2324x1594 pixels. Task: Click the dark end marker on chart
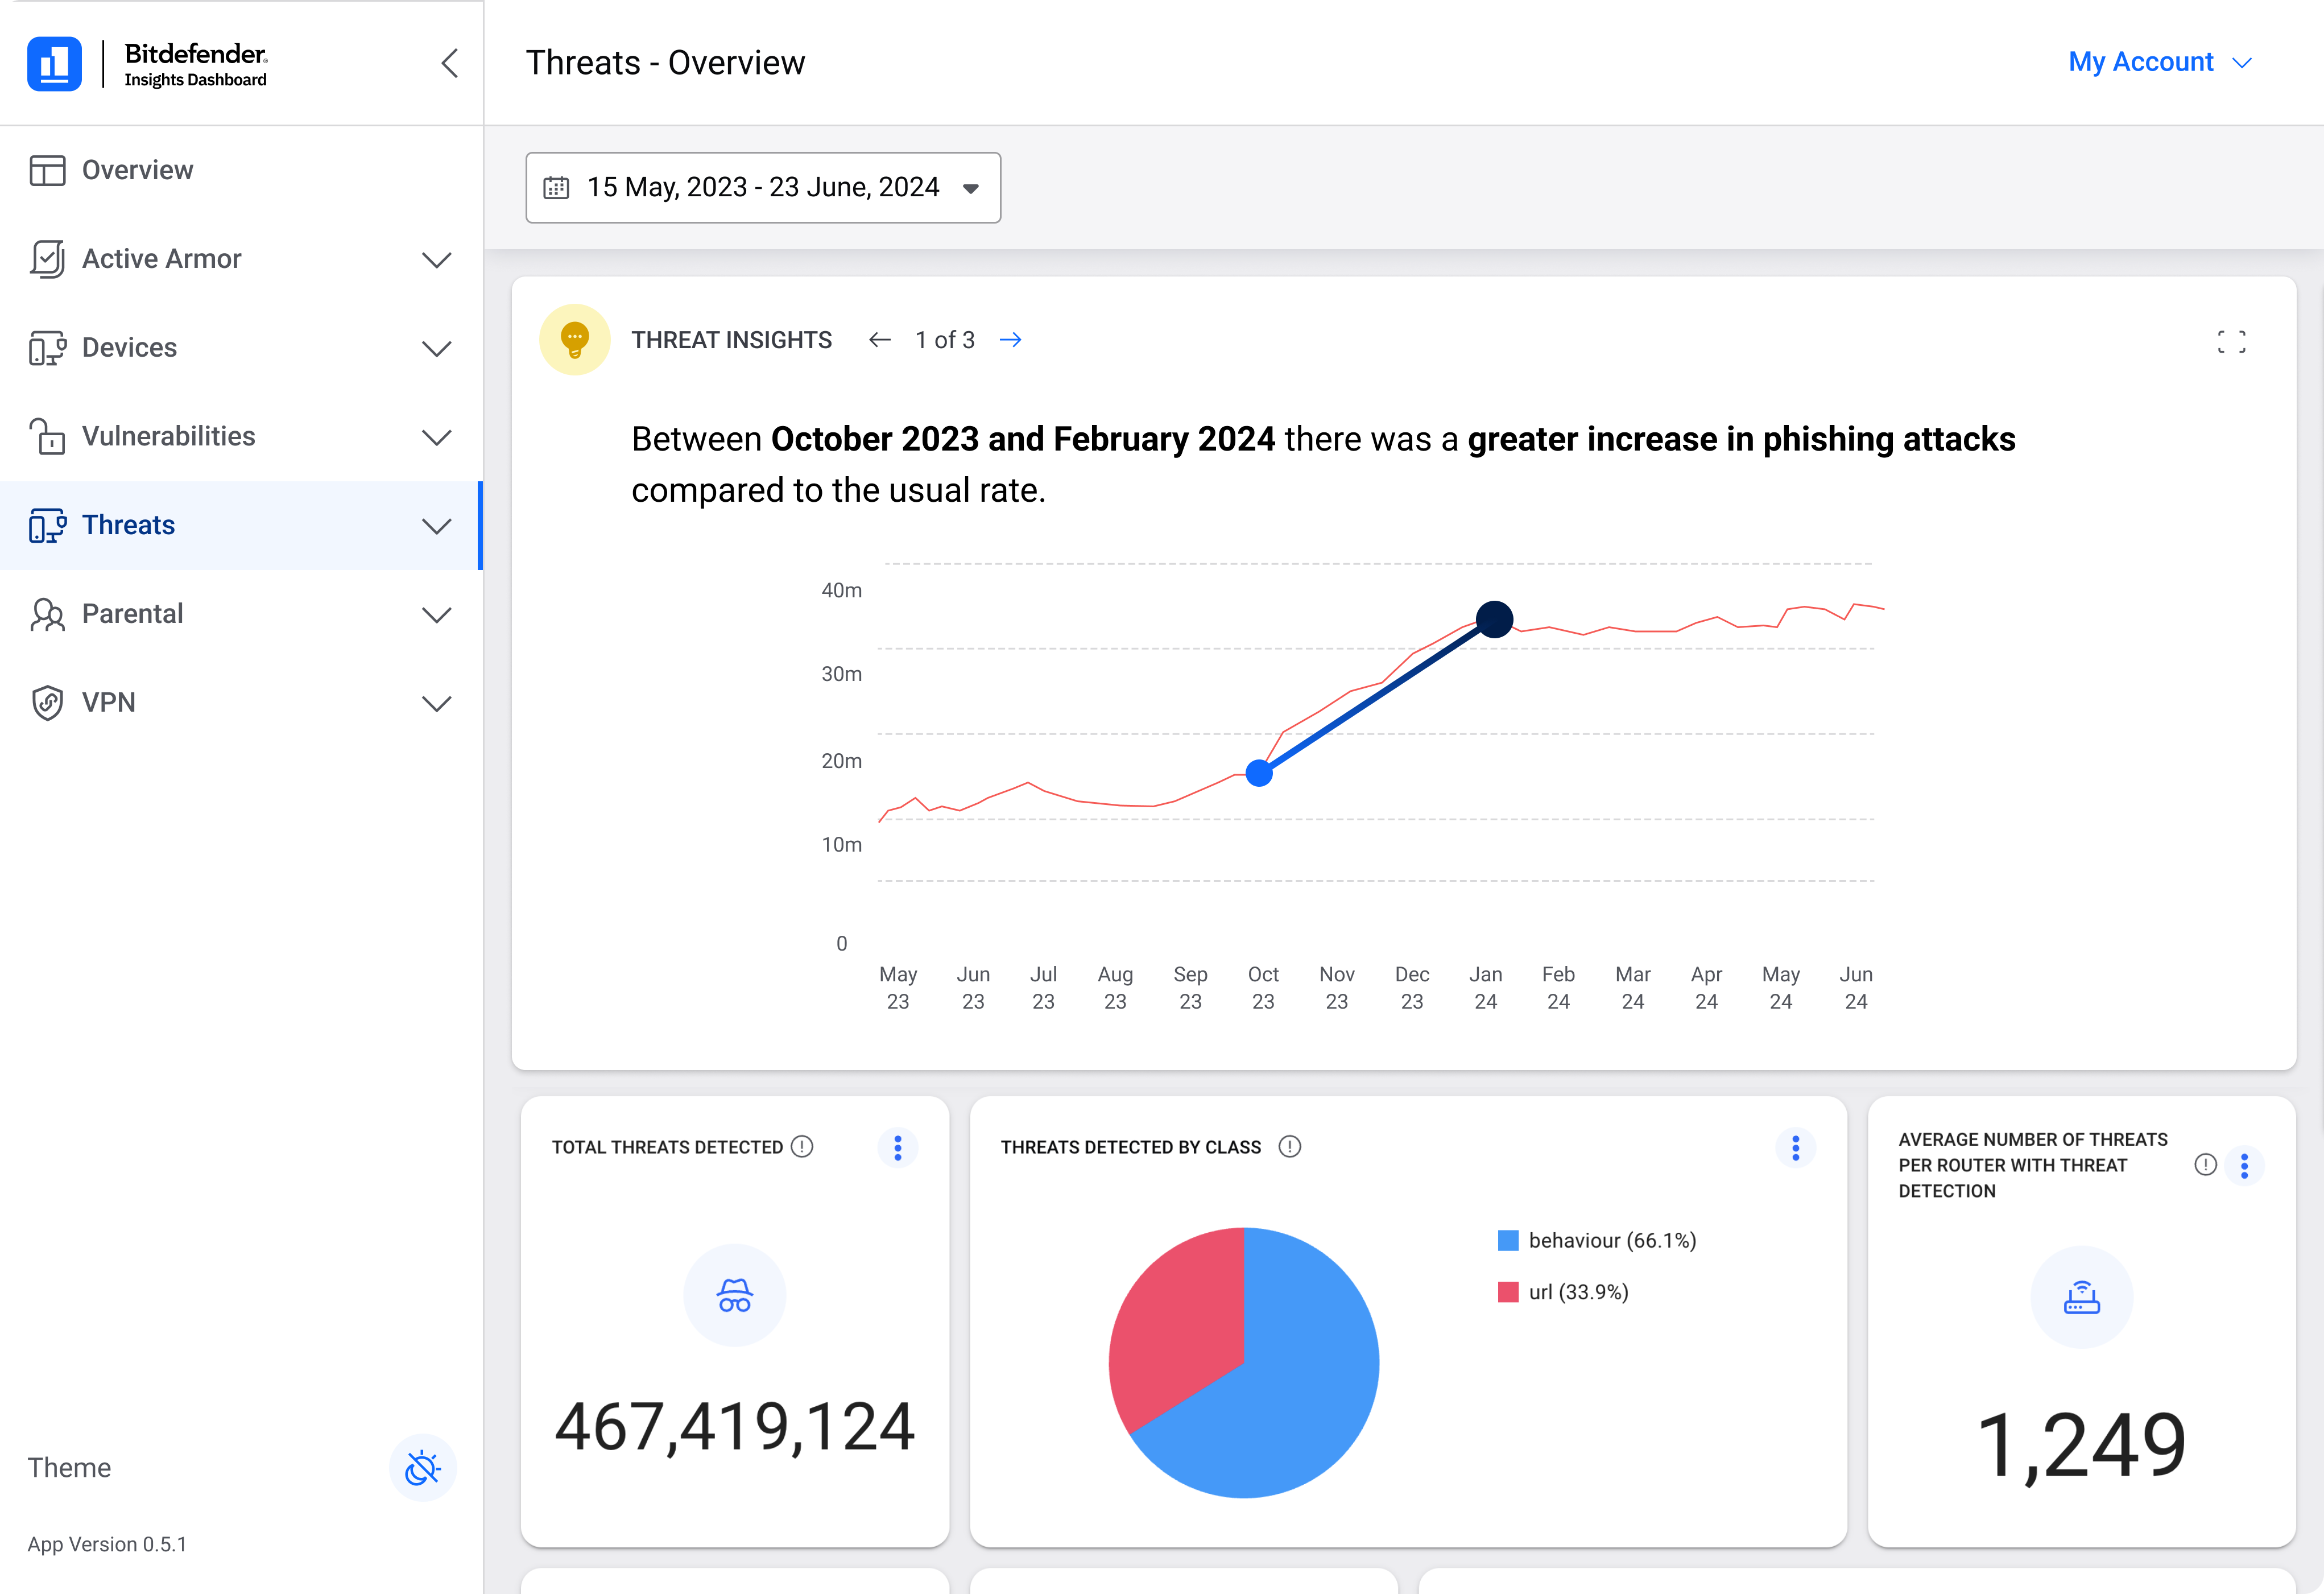click(x=1495, y=619)
